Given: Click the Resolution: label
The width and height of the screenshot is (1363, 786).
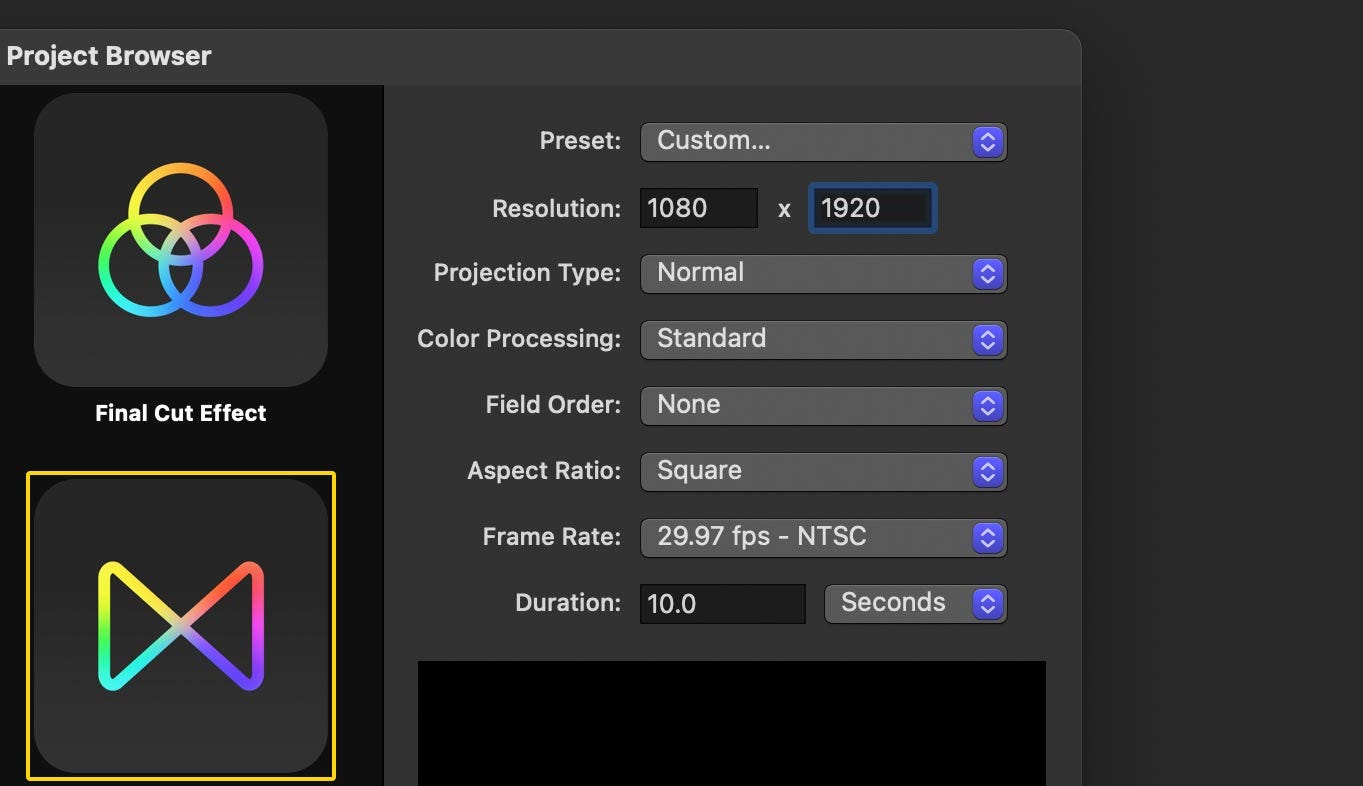Looking at the screenshot, I should (557, 209).
